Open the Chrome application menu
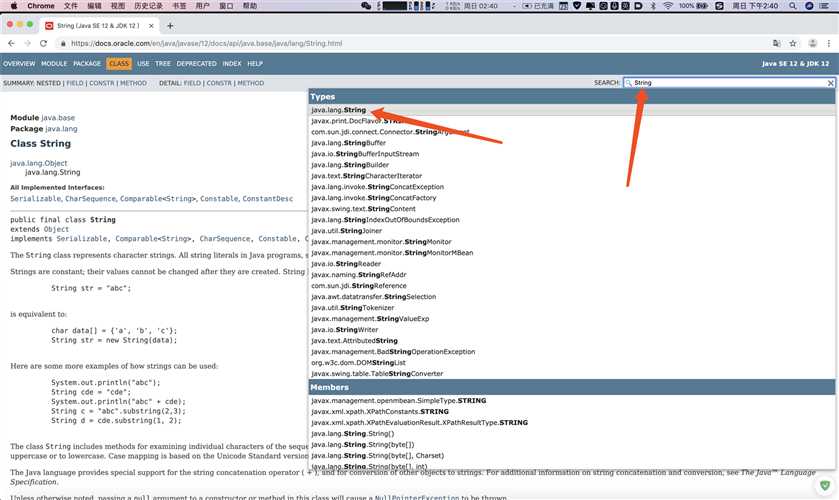The height and width of the screenshot is (500, 839). 41,6
